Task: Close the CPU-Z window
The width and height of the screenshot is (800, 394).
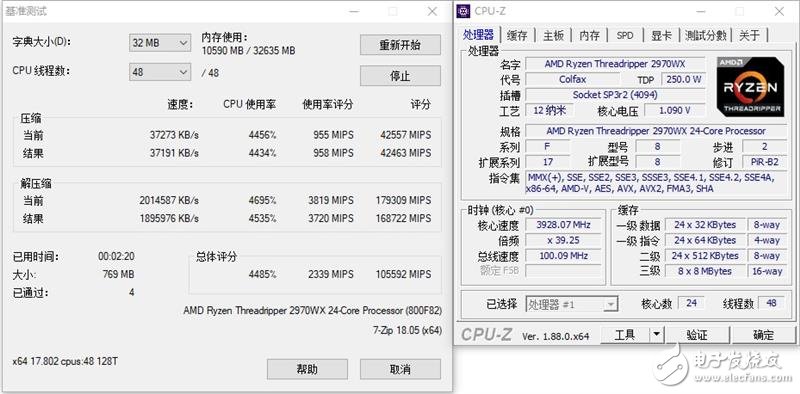Action: coord(779,11)
